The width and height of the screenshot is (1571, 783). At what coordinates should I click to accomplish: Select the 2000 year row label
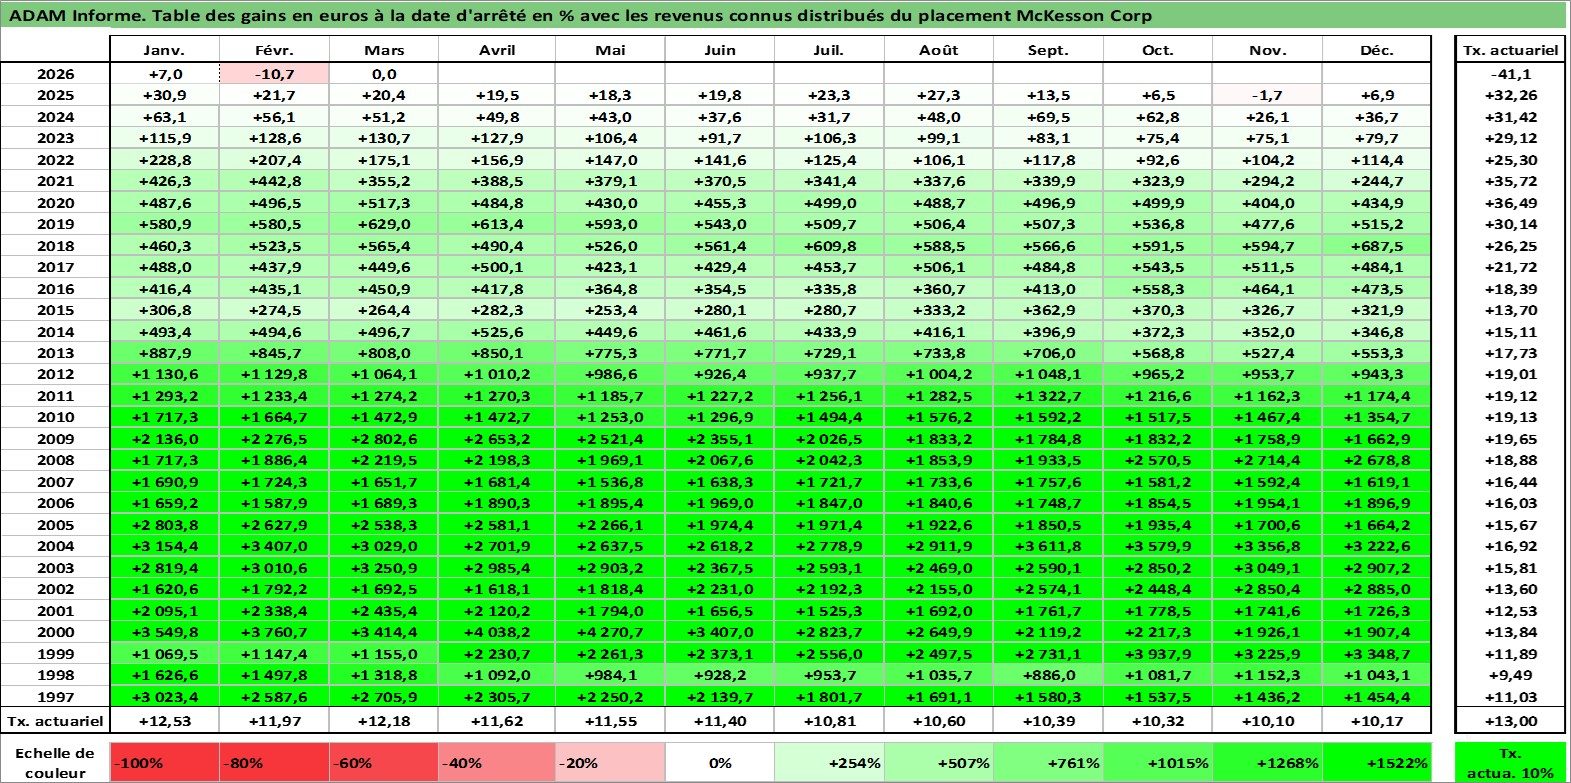pyautogui.click(x=55, y=632)
